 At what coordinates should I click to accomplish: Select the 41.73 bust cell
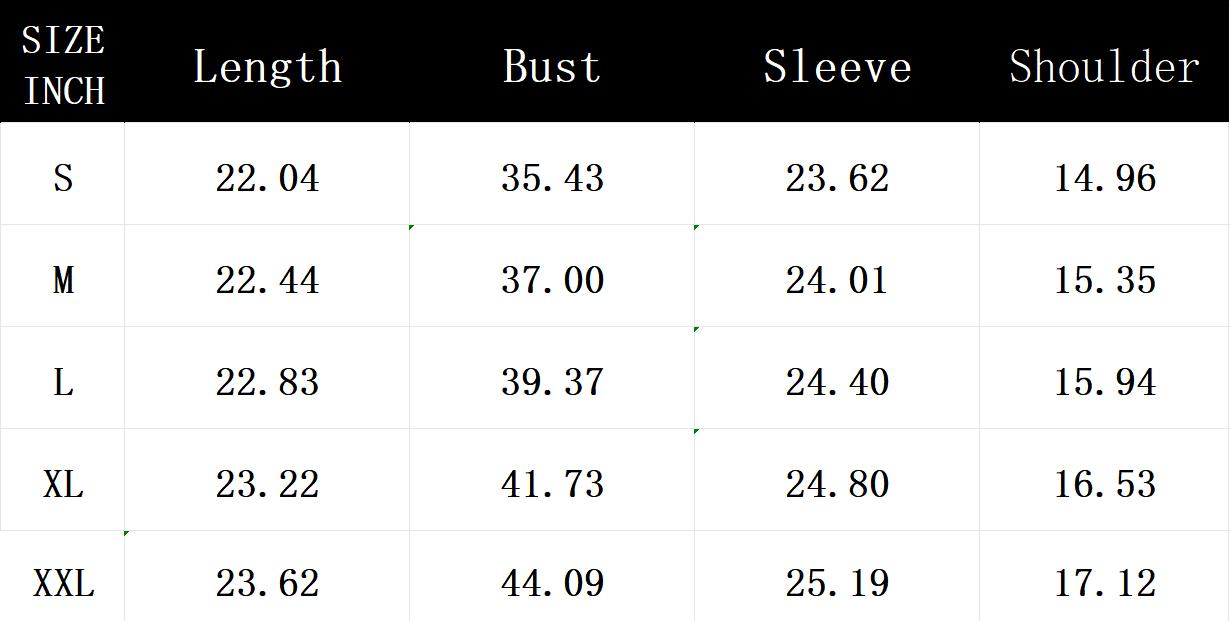click(x=552, y=484)
